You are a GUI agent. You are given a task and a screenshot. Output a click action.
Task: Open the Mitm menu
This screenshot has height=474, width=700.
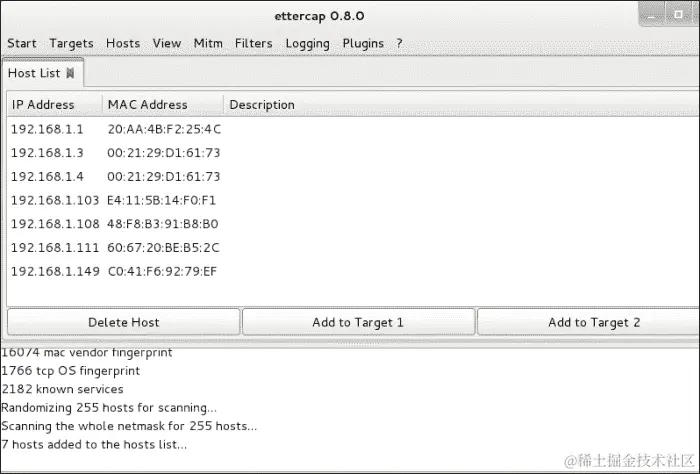click(208, 43)
